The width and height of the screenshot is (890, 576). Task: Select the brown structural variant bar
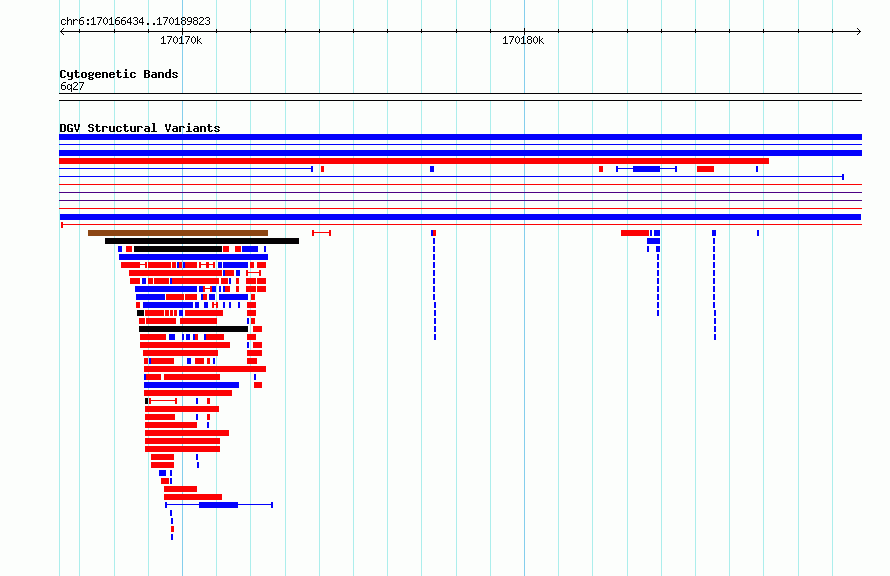point(178,233)
